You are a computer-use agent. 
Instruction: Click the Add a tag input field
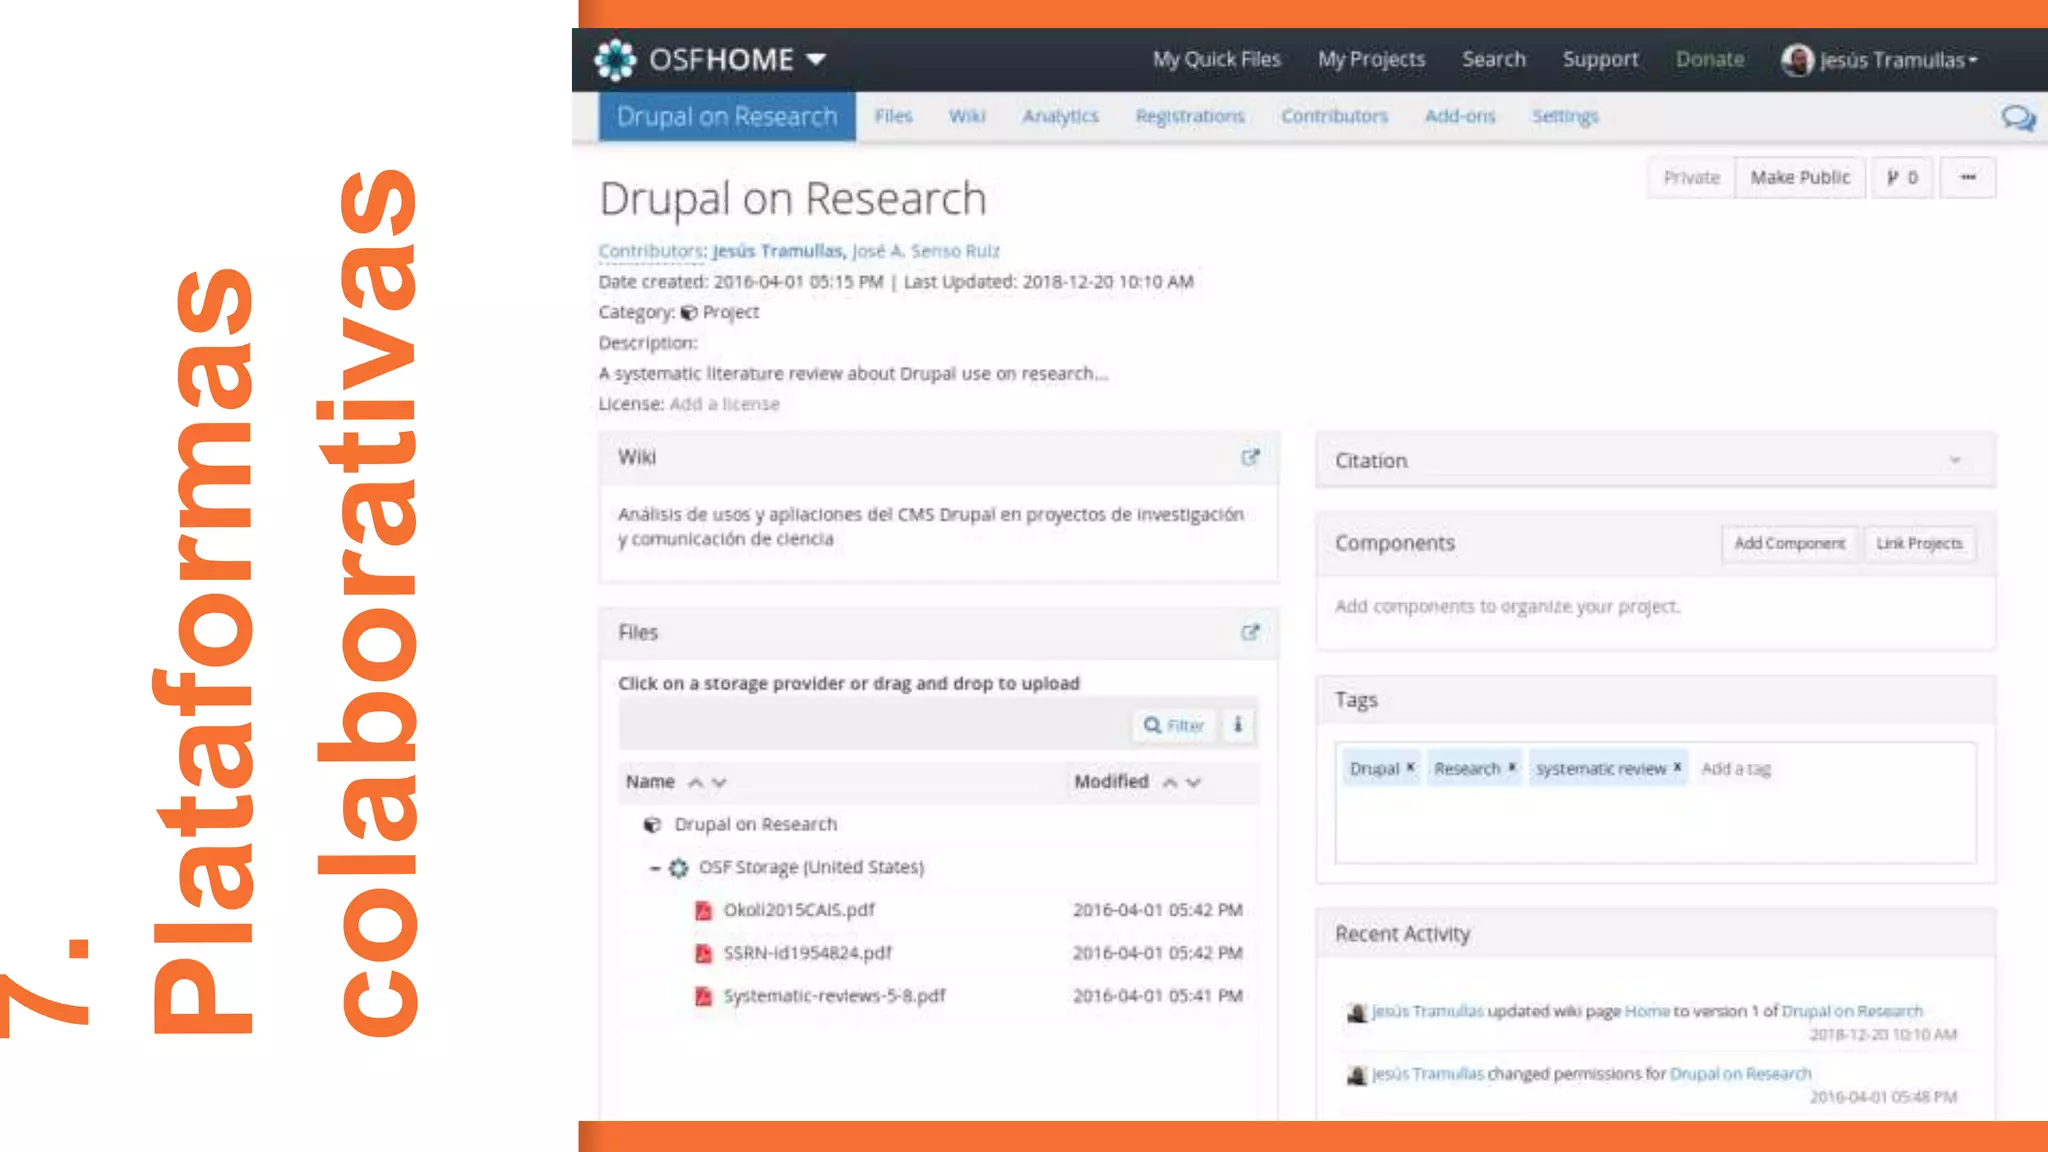1737,769
